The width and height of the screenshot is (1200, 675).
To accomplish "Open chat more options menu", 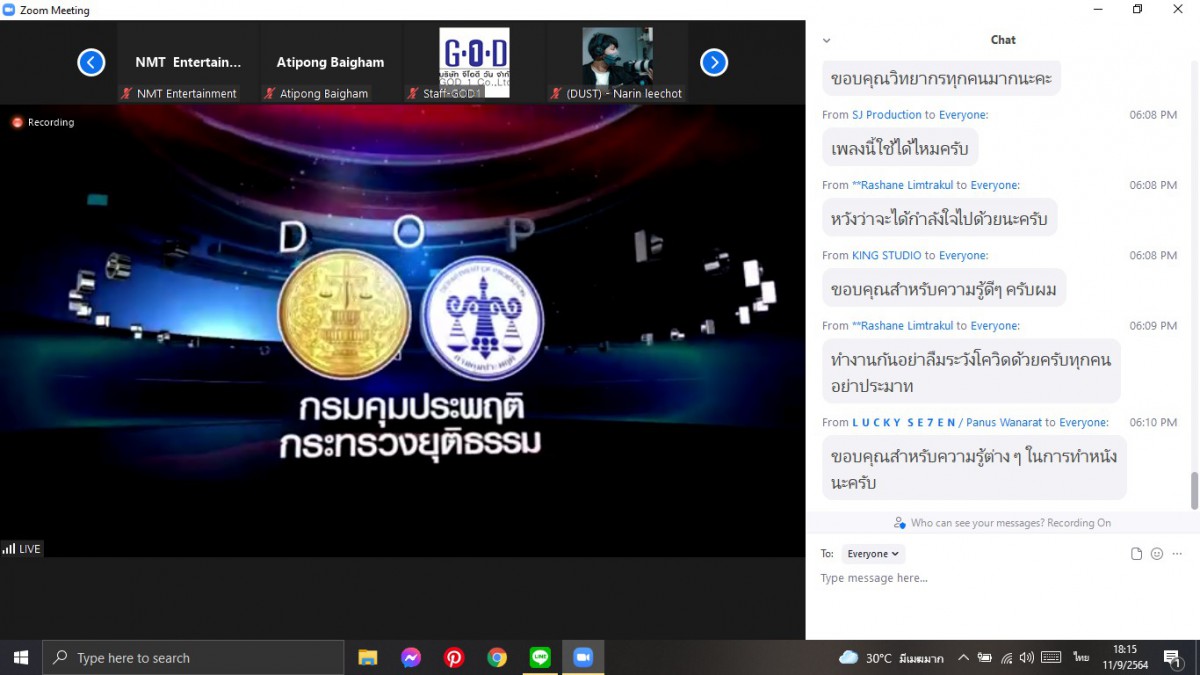I will click(1177, 554).
